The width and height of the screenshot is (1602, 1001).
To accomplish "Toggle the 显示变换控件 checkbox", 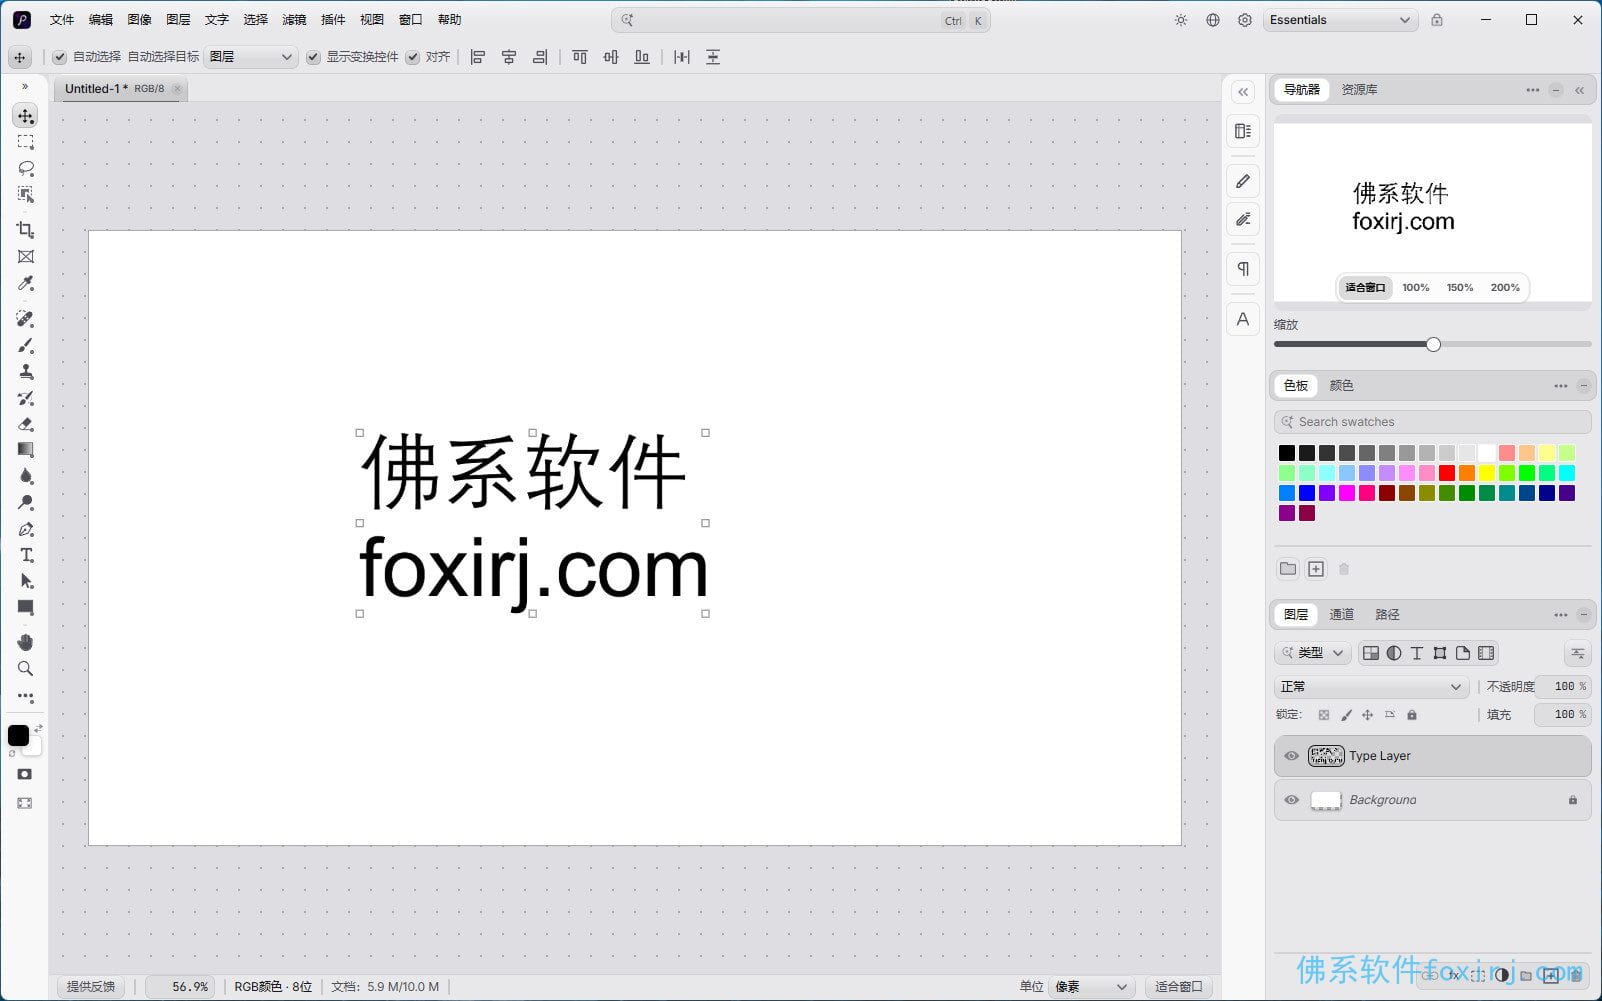I will 314,57.
